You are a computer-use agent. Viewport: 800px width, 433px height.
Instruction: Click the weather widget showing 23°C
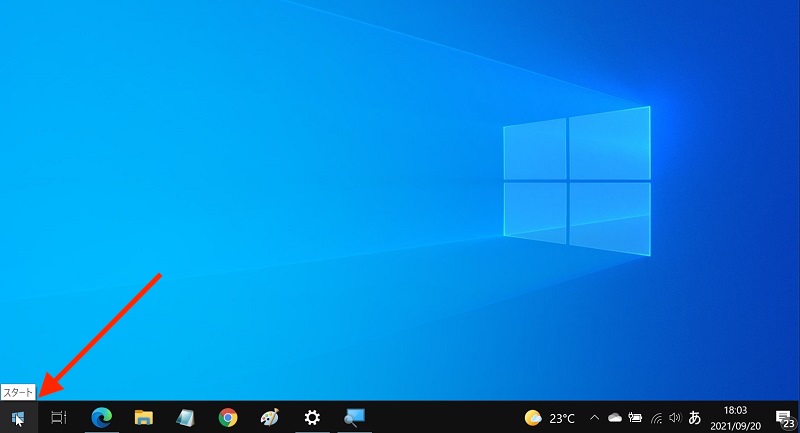[550, 417]
